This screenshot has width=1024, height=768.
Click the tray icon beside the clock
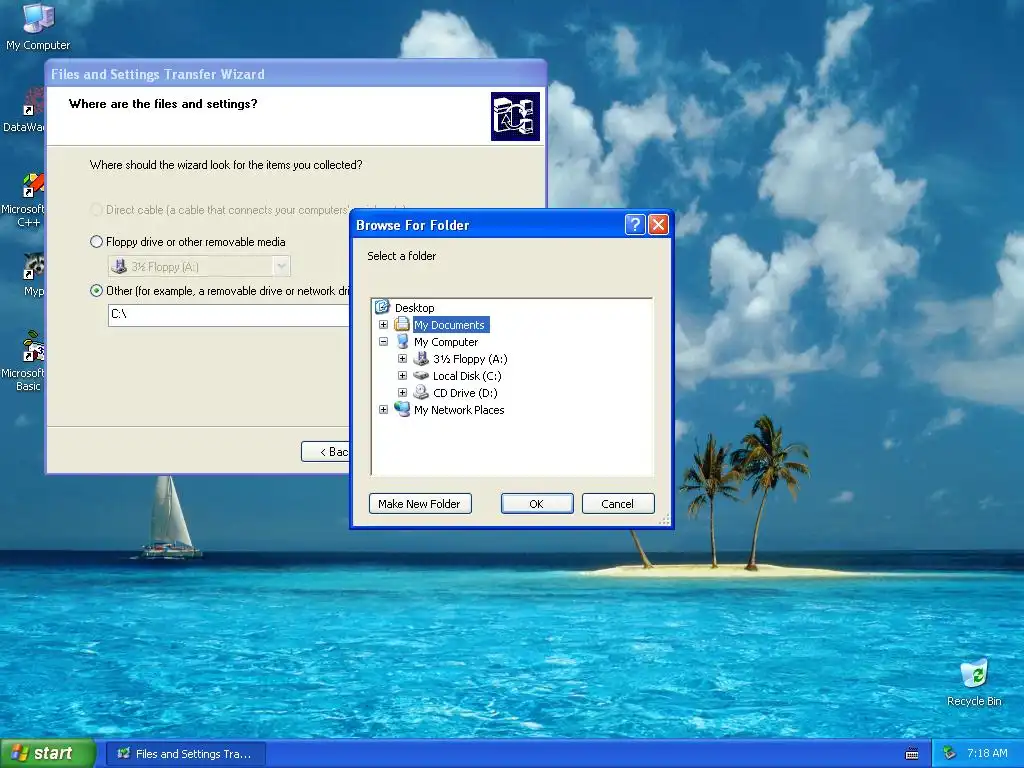(949, 753)
